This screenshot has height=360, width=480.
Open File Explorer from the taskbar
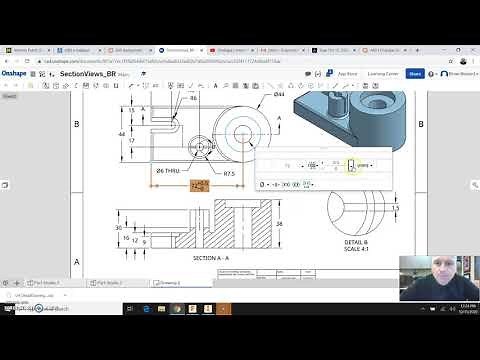162,309
